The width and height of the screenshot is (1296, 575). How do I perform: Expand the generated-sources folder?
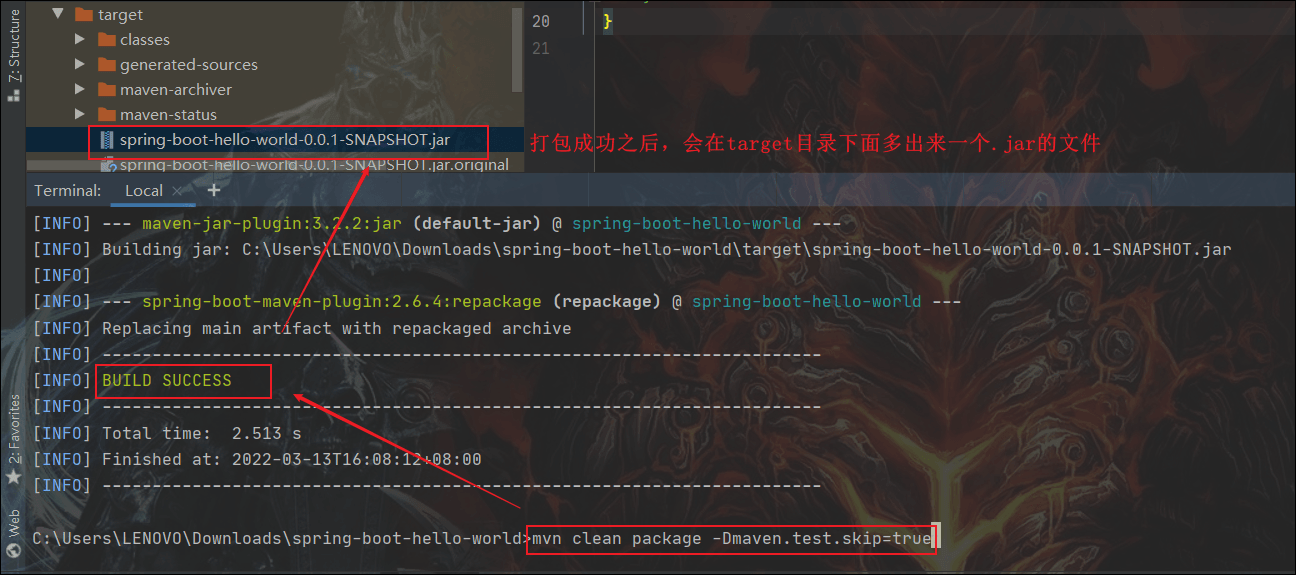click(x=80, y=64)
